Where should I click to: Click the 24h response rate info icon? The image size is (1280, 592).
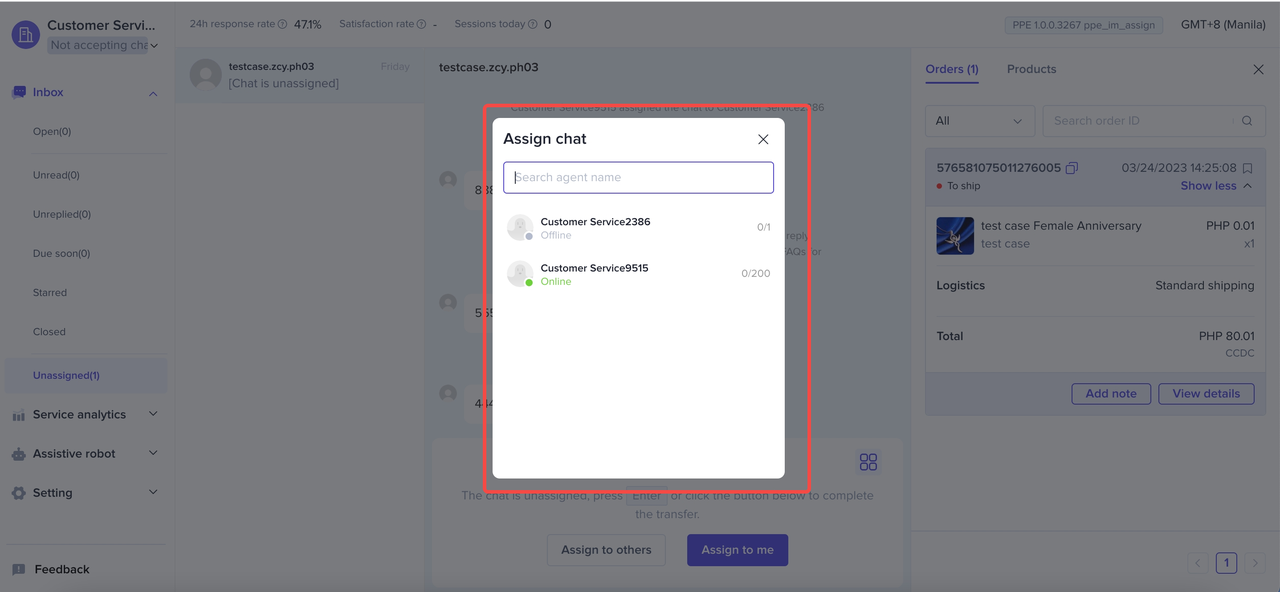pyautogui.click(x=283, y=25)
